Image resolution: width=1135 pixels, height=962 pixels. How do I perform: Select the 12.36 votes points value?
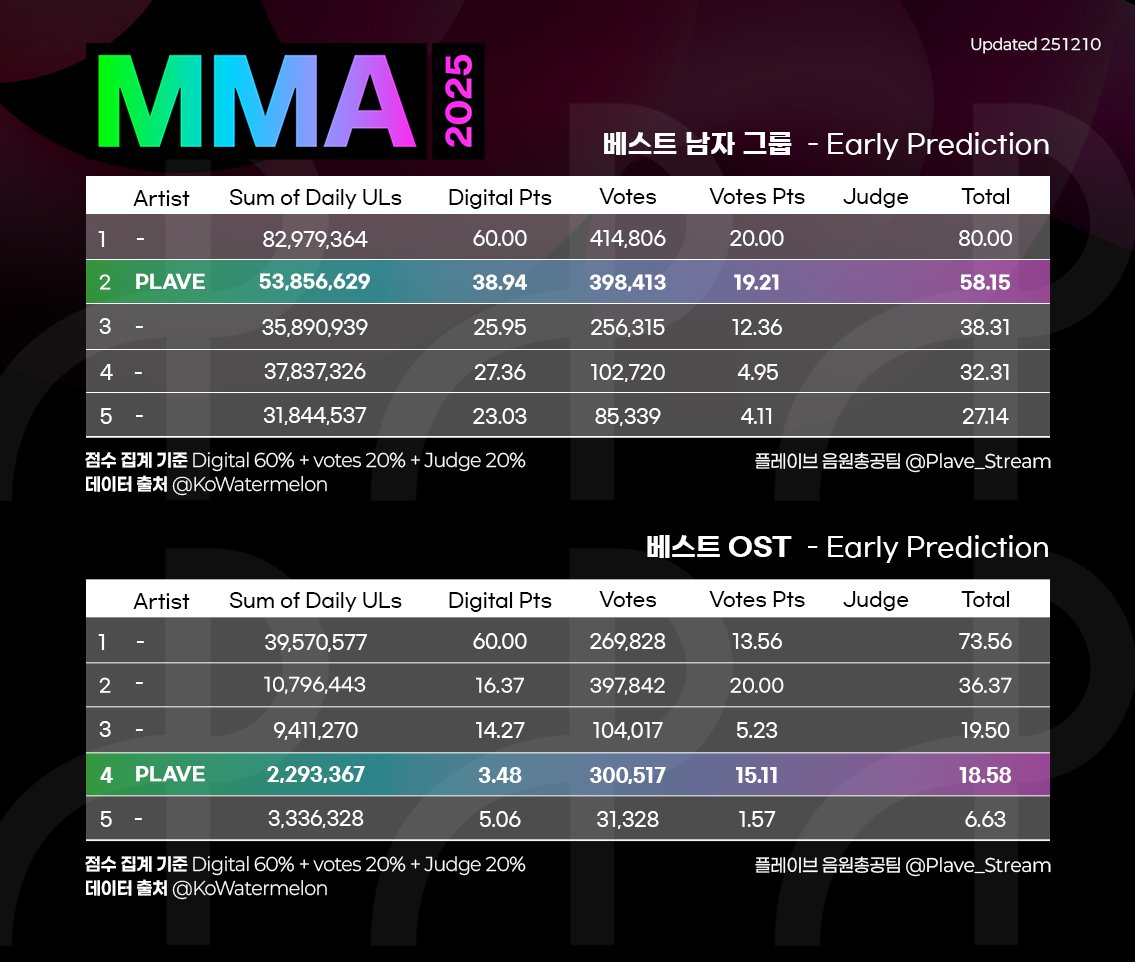756,327
